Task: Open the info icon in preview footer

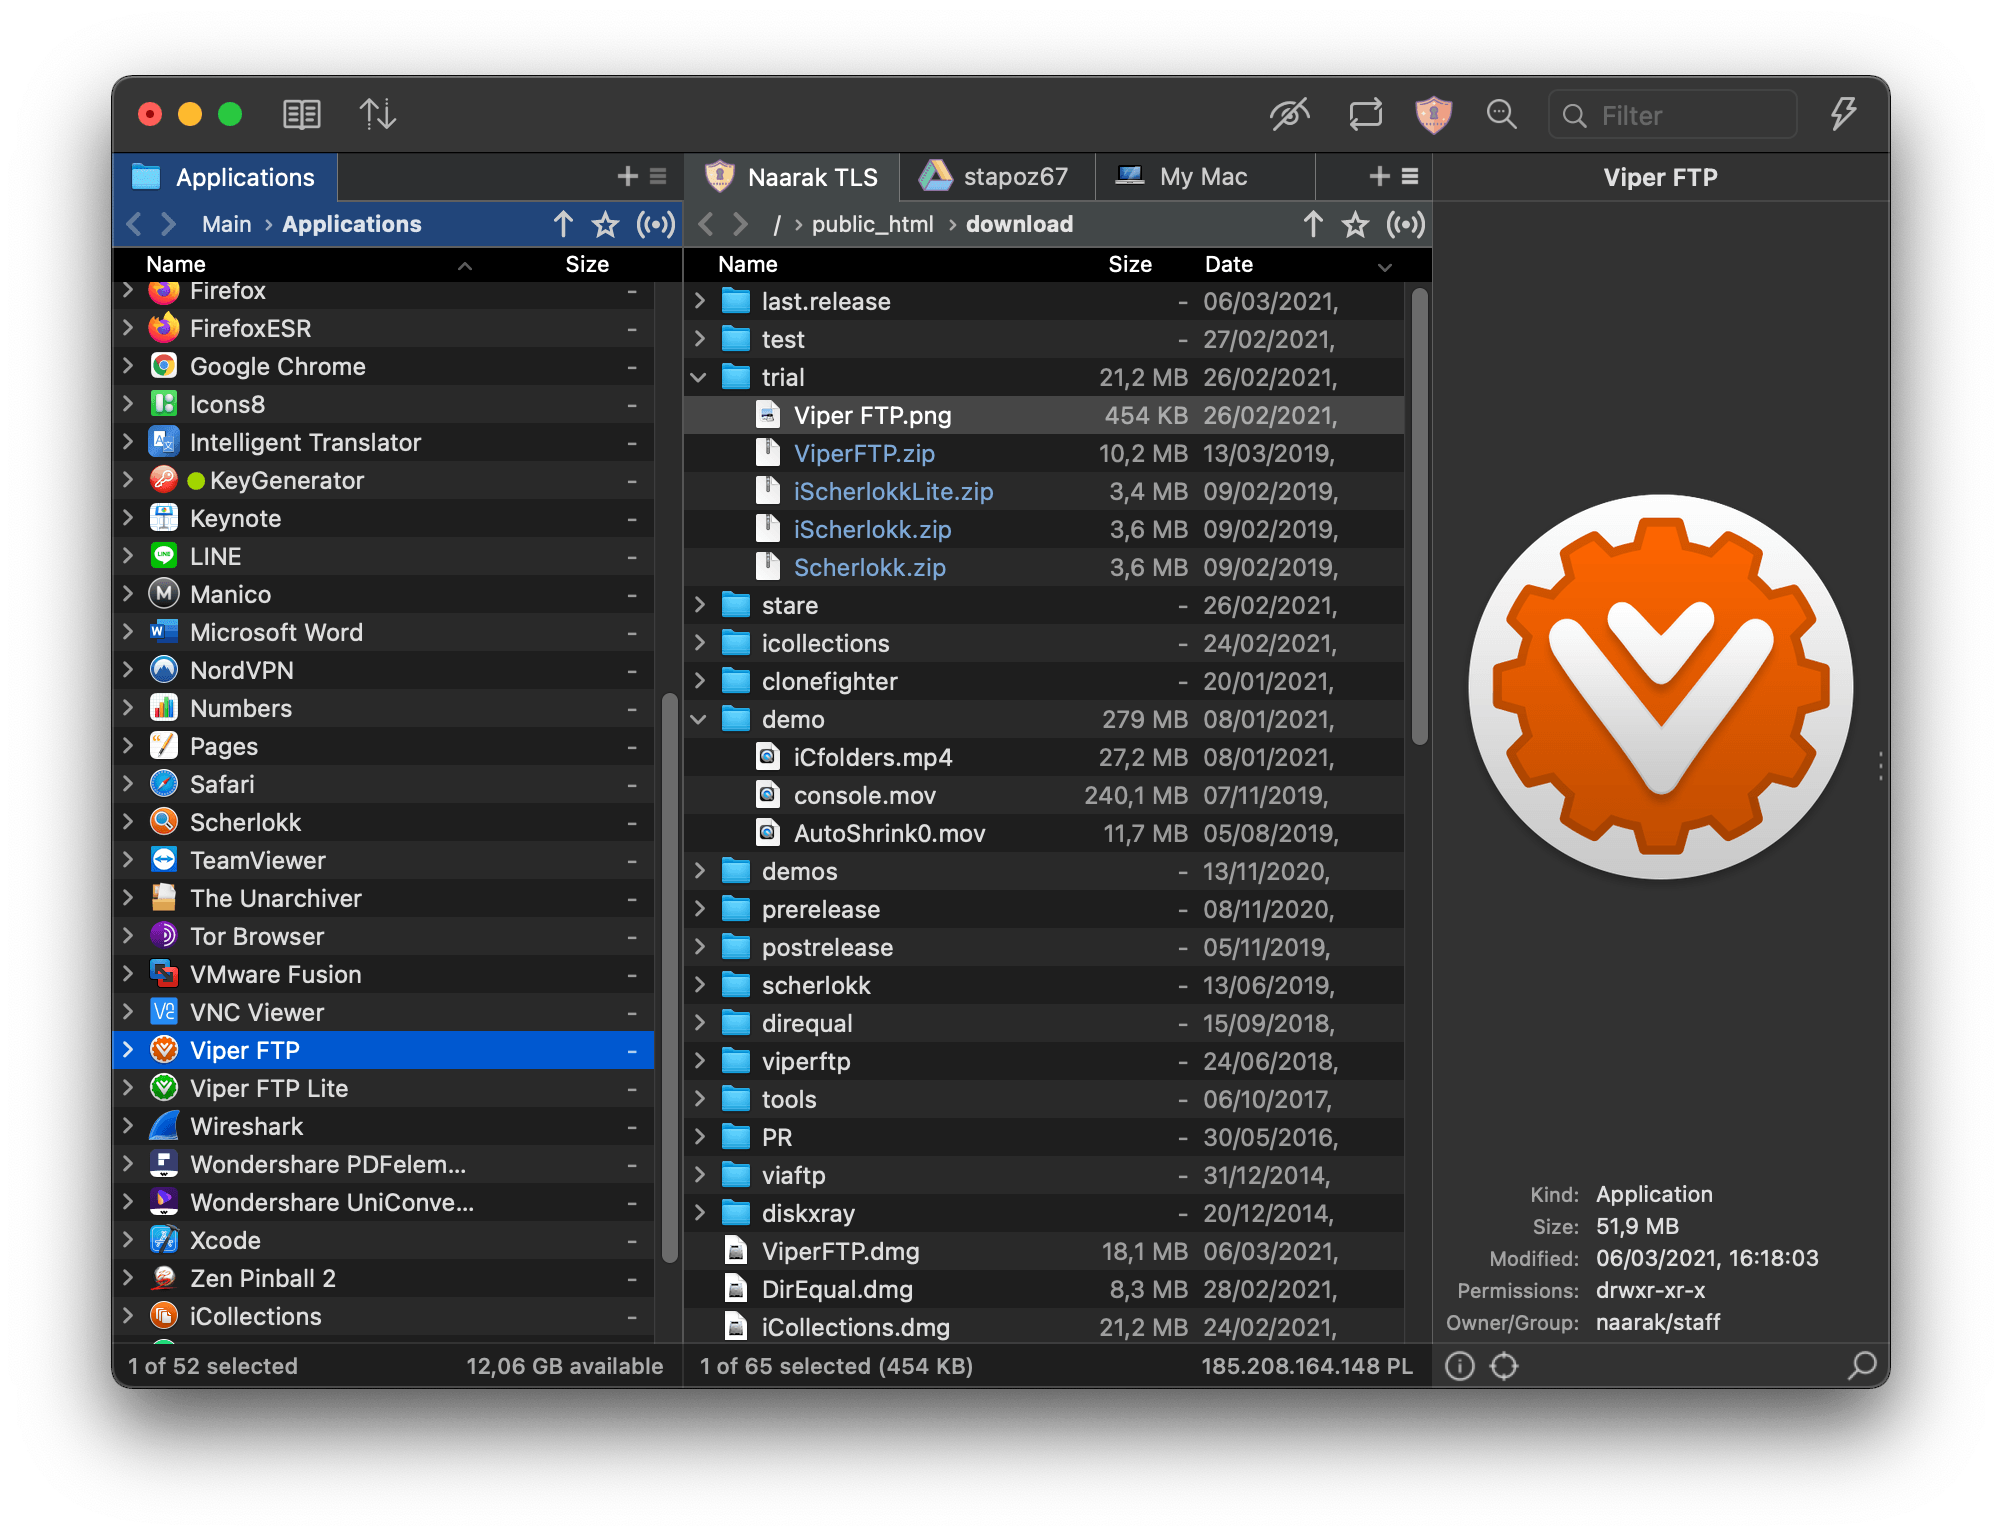Action: pyautogui.click(x=1459, y=1366)
